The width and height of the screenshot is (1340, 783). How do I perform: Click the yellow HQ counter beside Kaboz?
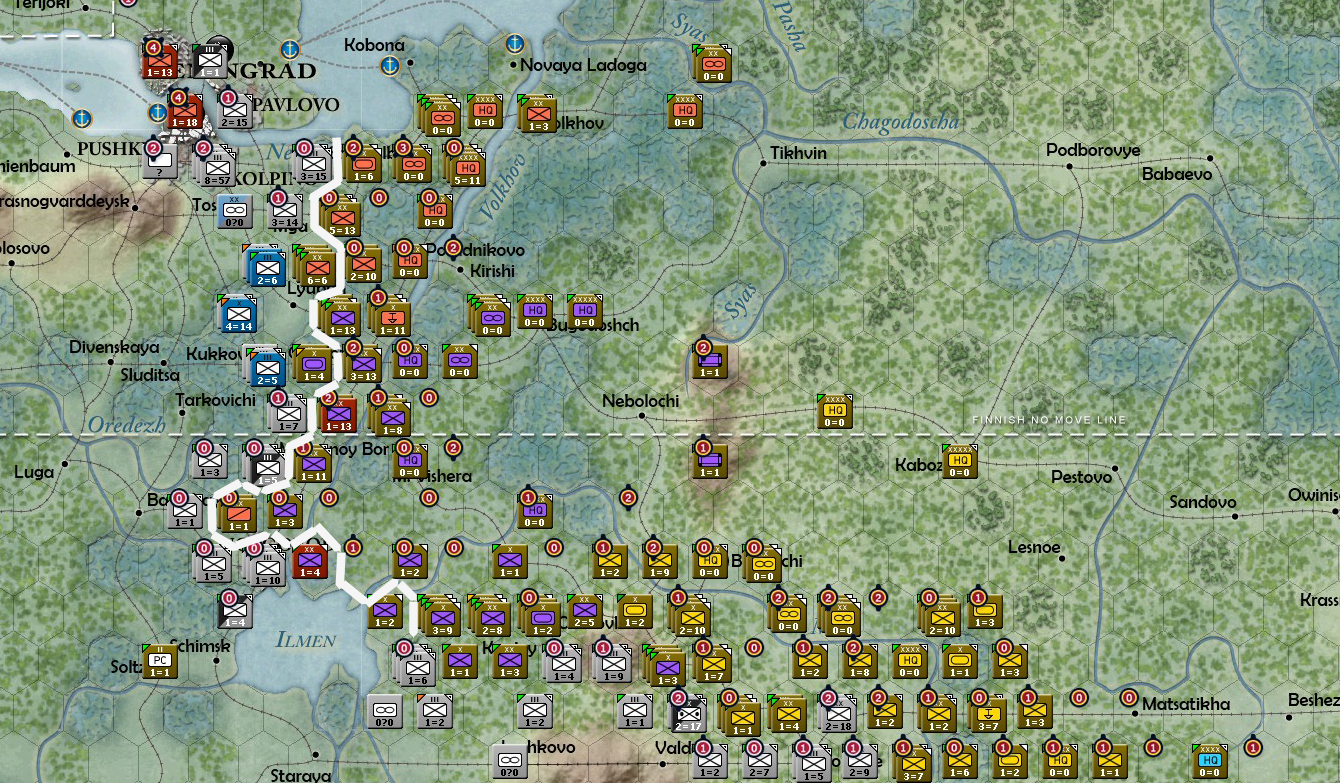click(x=961, y=462)
